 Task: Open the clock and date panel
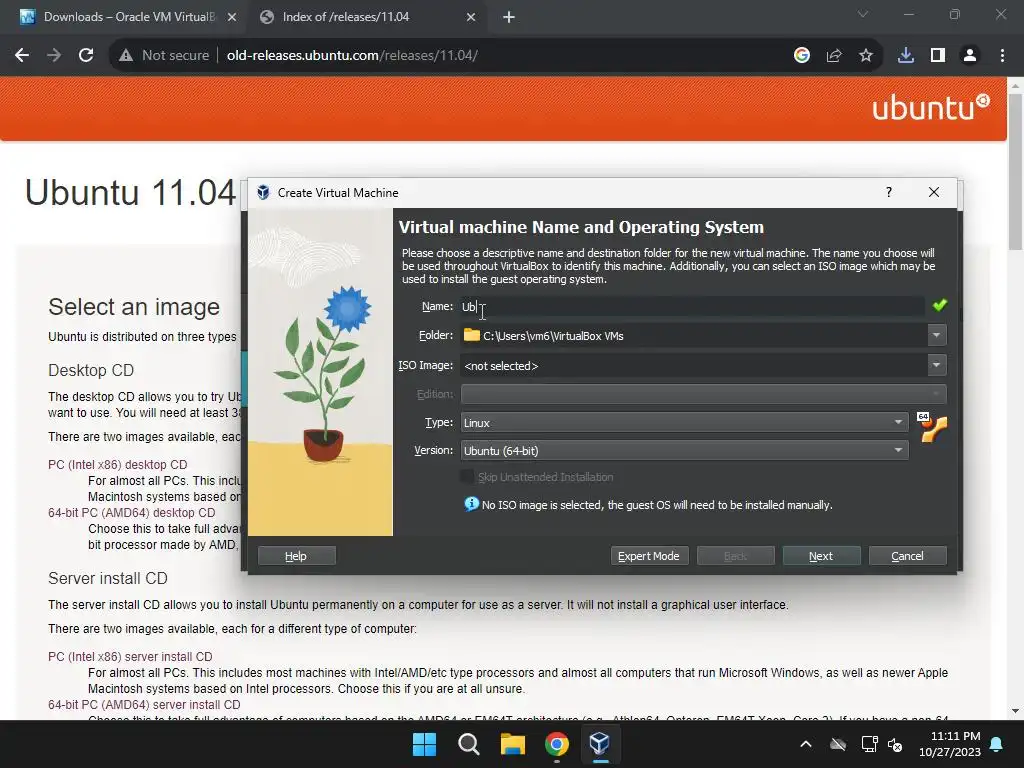(950, 744)
